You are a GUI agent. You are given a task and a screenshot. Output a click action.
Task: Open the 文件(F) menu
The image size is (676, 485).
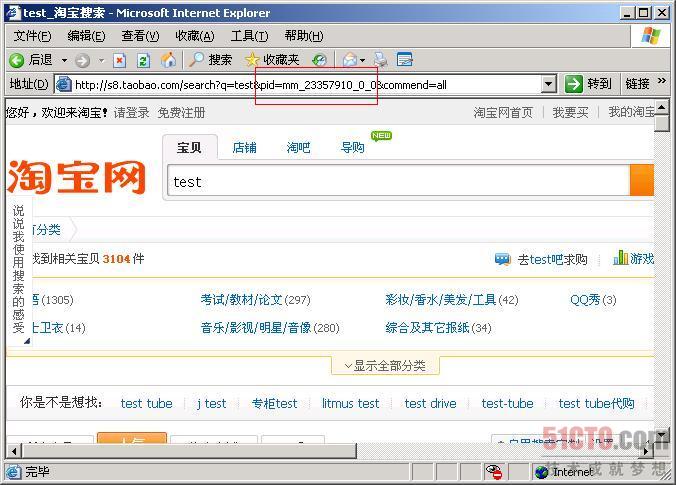32,36
